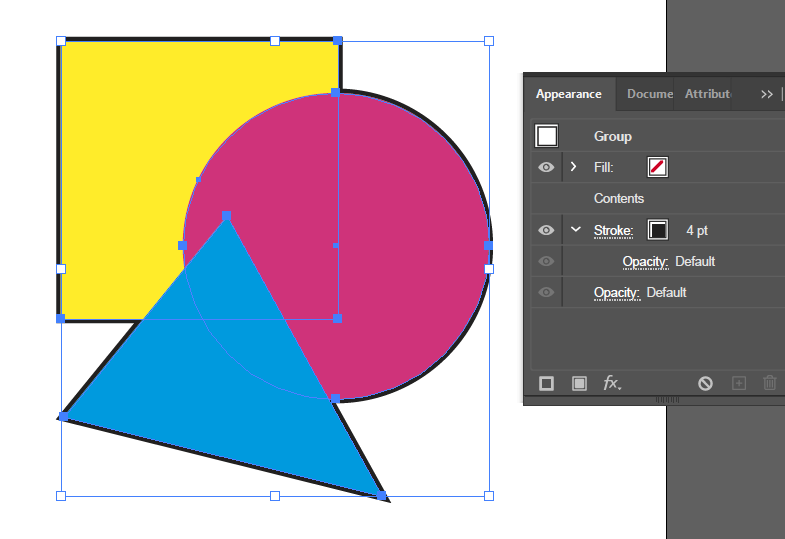Click the Appearance panel resize grip

[x=667, y=399]
